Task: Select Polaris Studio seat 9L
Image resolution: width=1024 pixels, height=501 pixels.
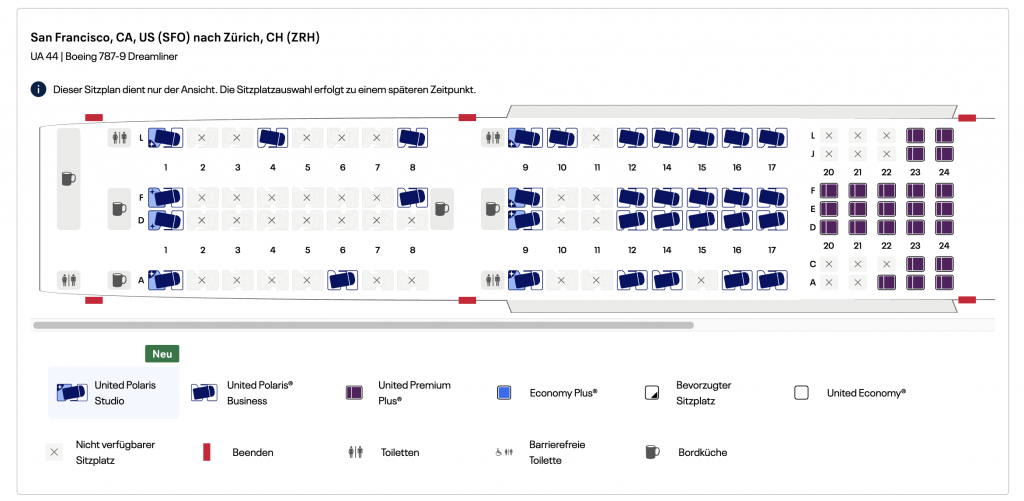Action: [x=526, y=138]
